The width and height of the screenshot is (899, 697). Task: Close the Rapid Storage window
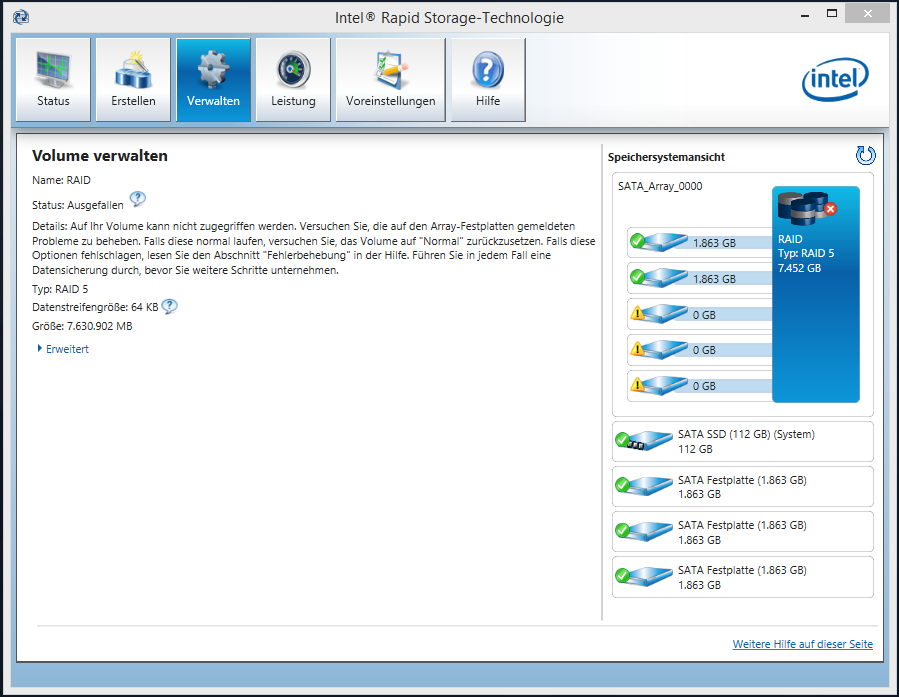tap(867, 14)
